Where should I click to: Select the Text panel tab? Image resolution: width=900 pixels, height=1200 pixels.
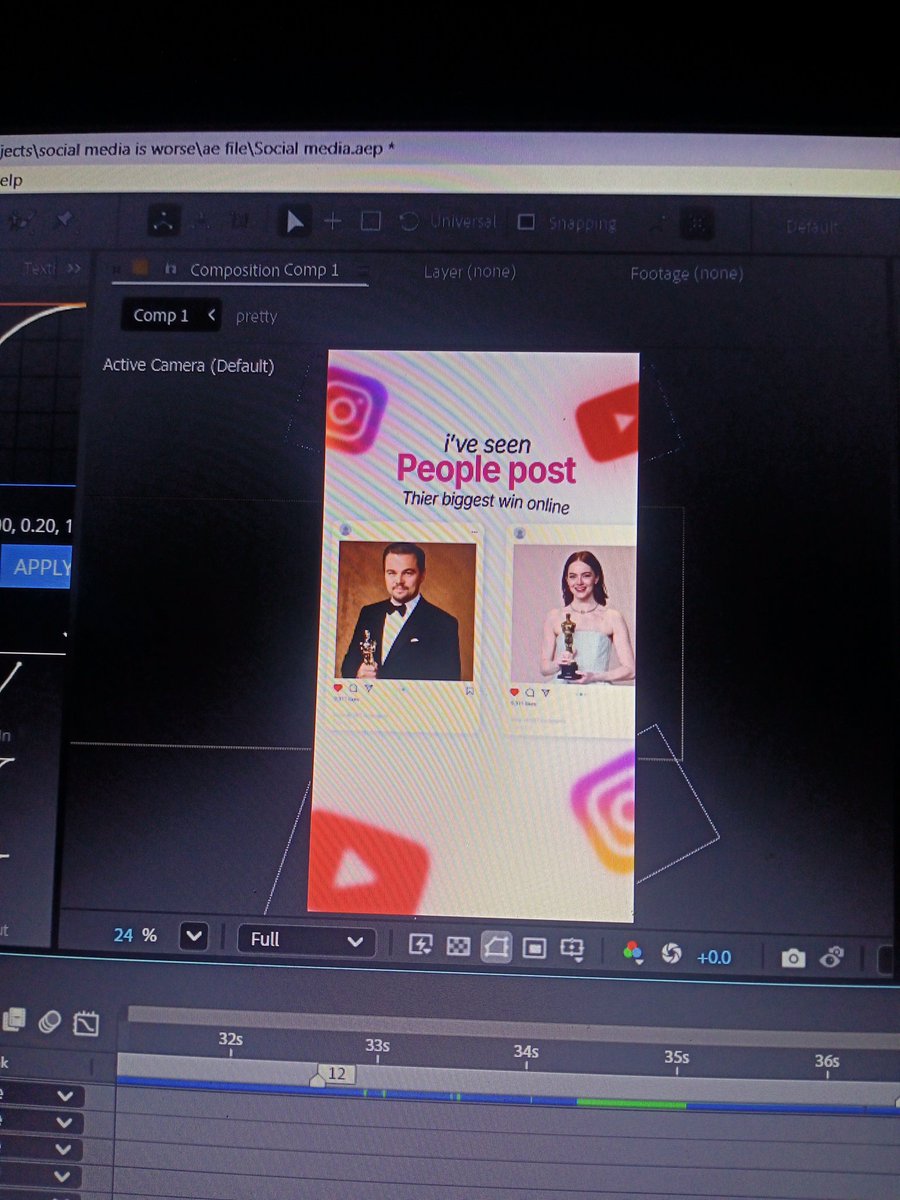click(x=38, y=268)
